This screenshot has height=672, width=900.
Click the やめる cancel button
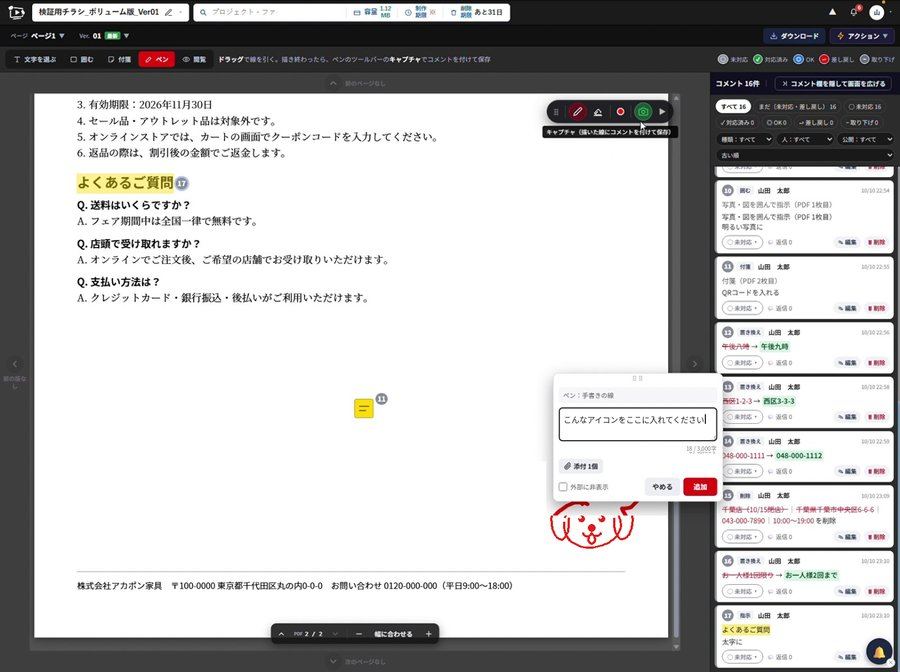(x=662, y=487)
